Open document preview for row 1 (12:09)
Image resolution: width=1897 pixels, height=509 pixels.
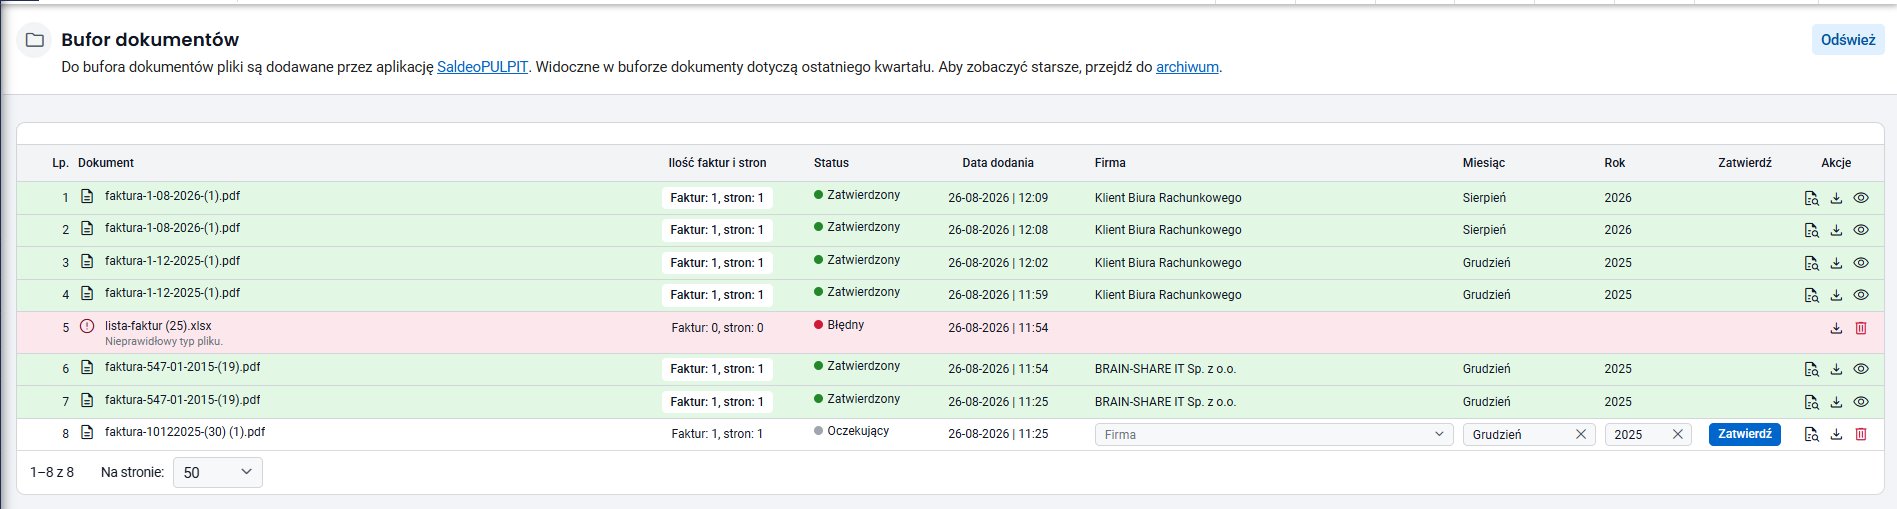tap(1811, 198)
